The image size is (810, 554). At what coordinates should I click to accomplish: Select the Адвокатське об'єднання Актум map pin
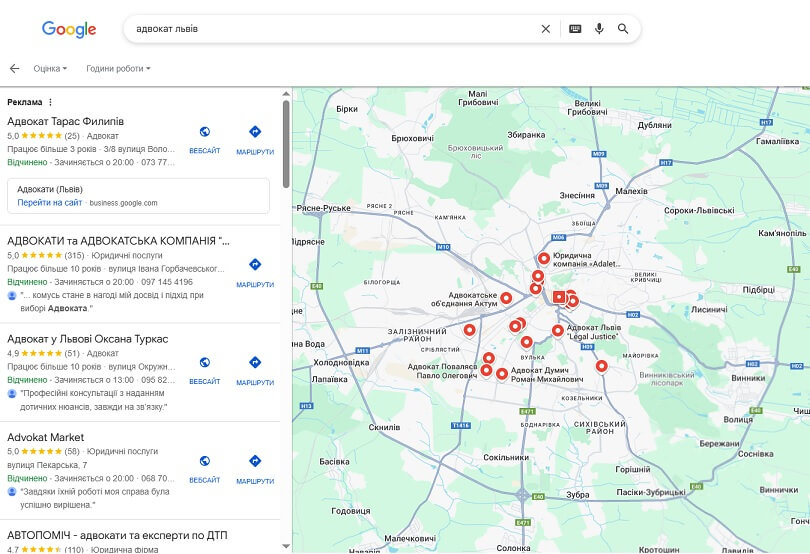pyautogui.click(x=506, y=298)
